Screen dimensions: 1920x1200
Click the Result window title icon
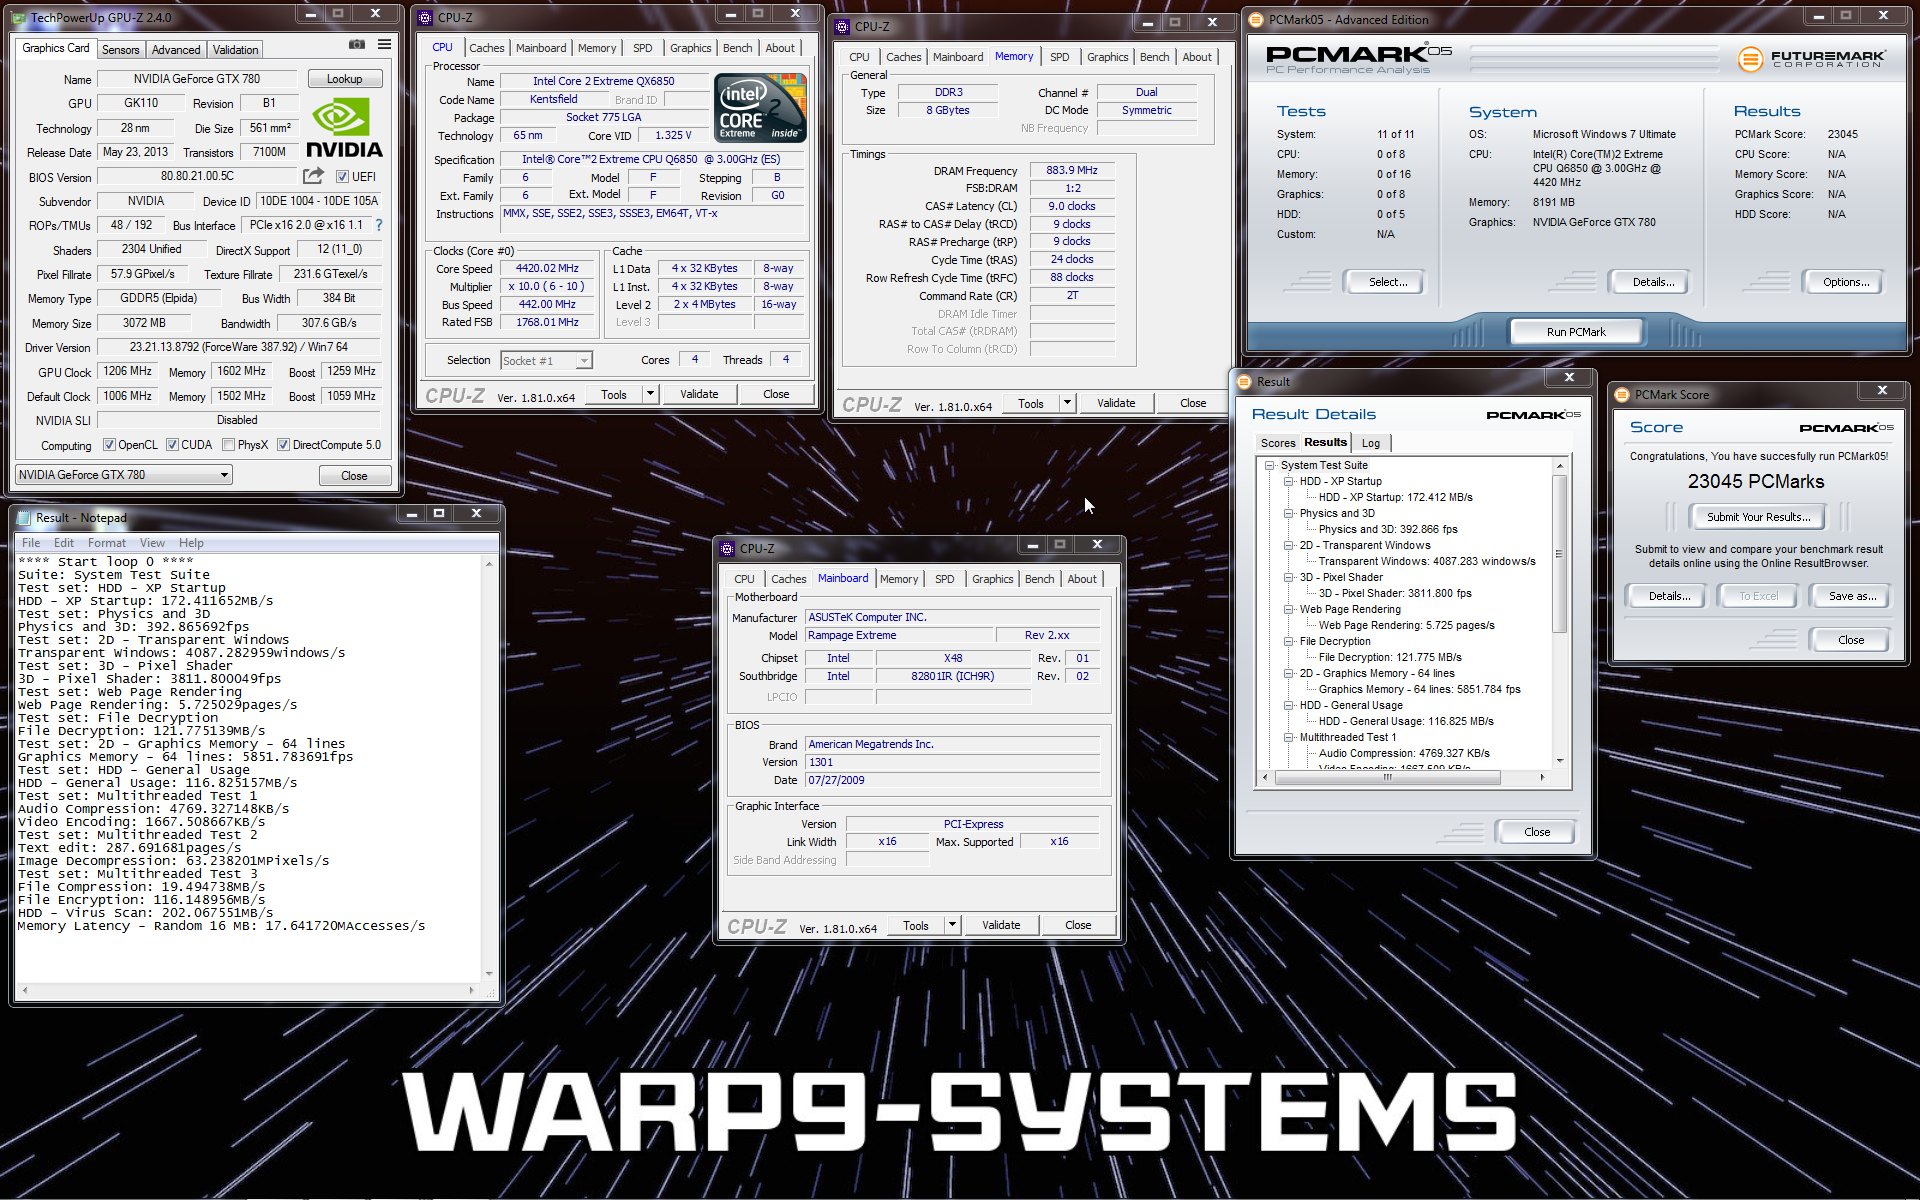(x=1245, y=381)
